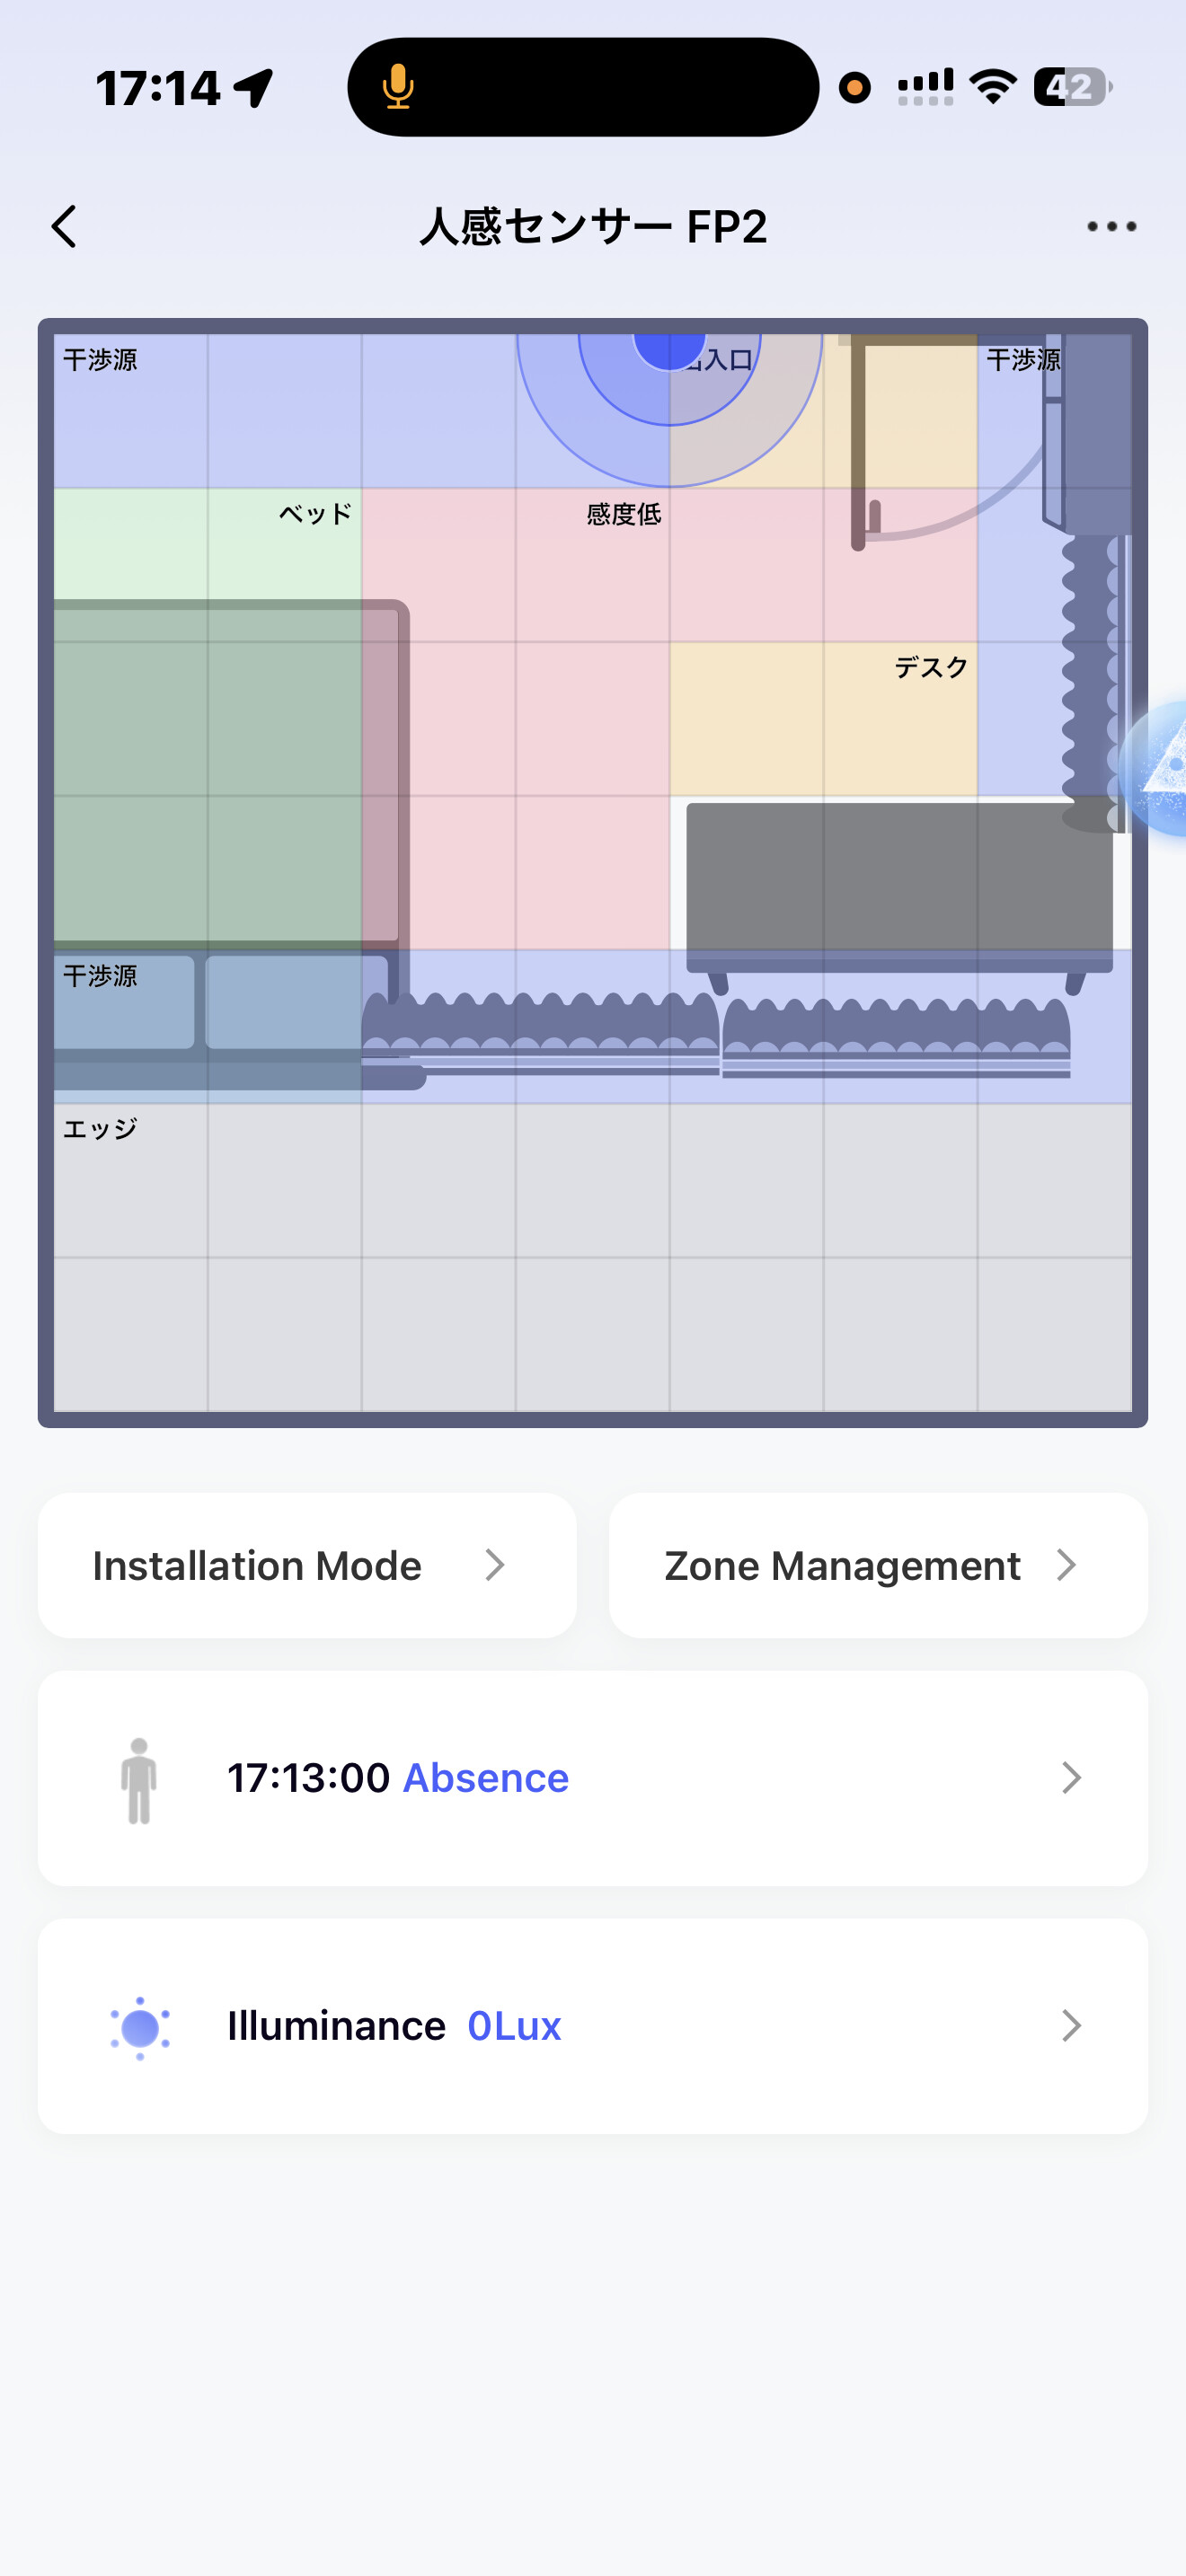Expand the Installation Mode chevron
The image size is (1186, 2576).
[x=495, y=1565]
